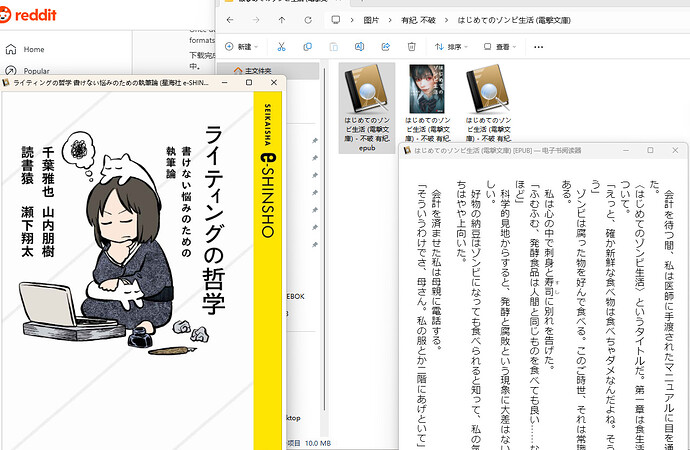Image resolution: width=690 pixels, height=450 pixels.
Task: Click the PC icon in address bar
Action: click(336, 20)
